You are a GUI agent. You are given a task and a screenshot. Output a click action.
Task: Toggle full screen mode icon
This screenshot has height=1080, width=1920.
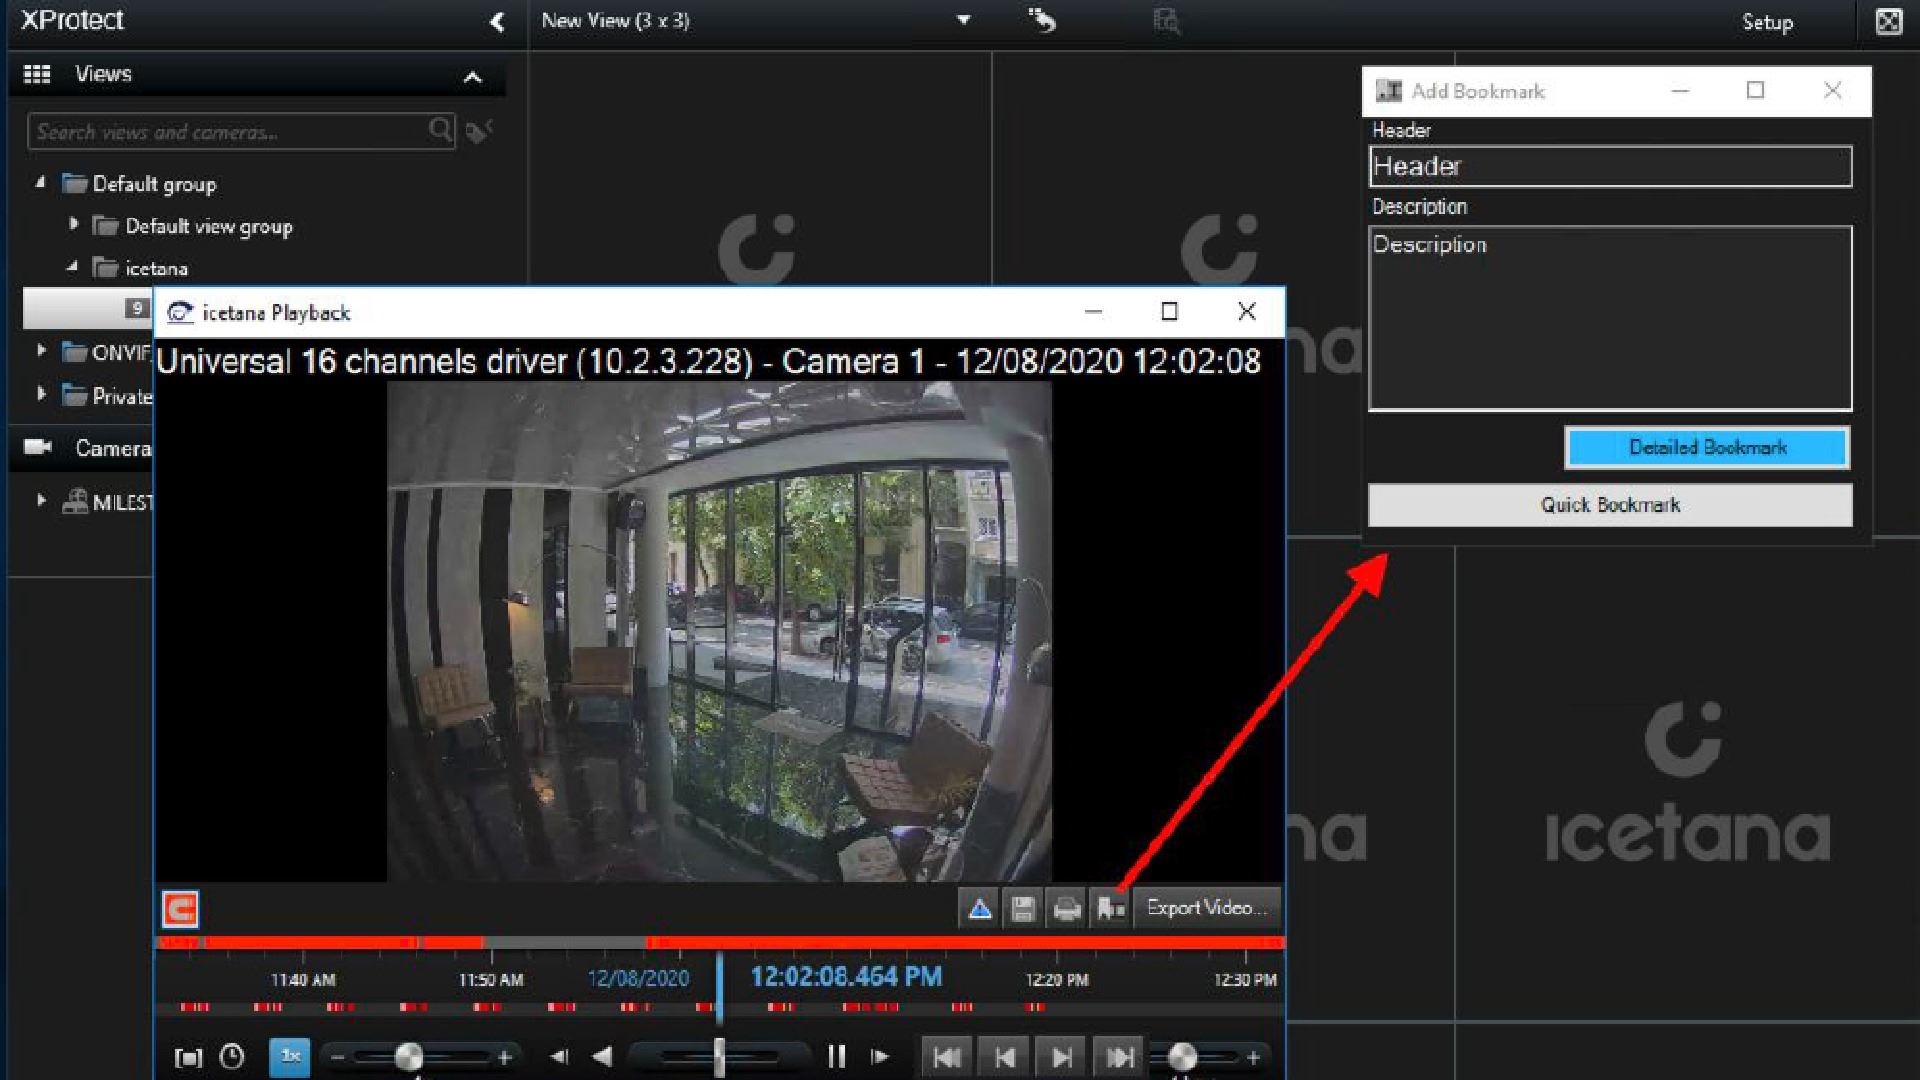click(1888, 22)
